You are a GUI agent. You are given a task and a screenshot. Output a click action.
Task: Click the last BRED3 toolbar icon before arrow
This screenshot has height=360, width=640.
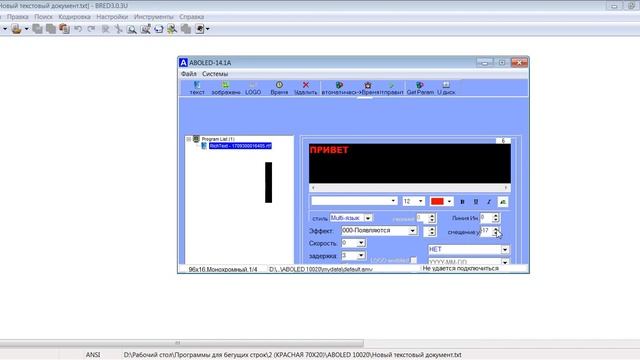200,29
